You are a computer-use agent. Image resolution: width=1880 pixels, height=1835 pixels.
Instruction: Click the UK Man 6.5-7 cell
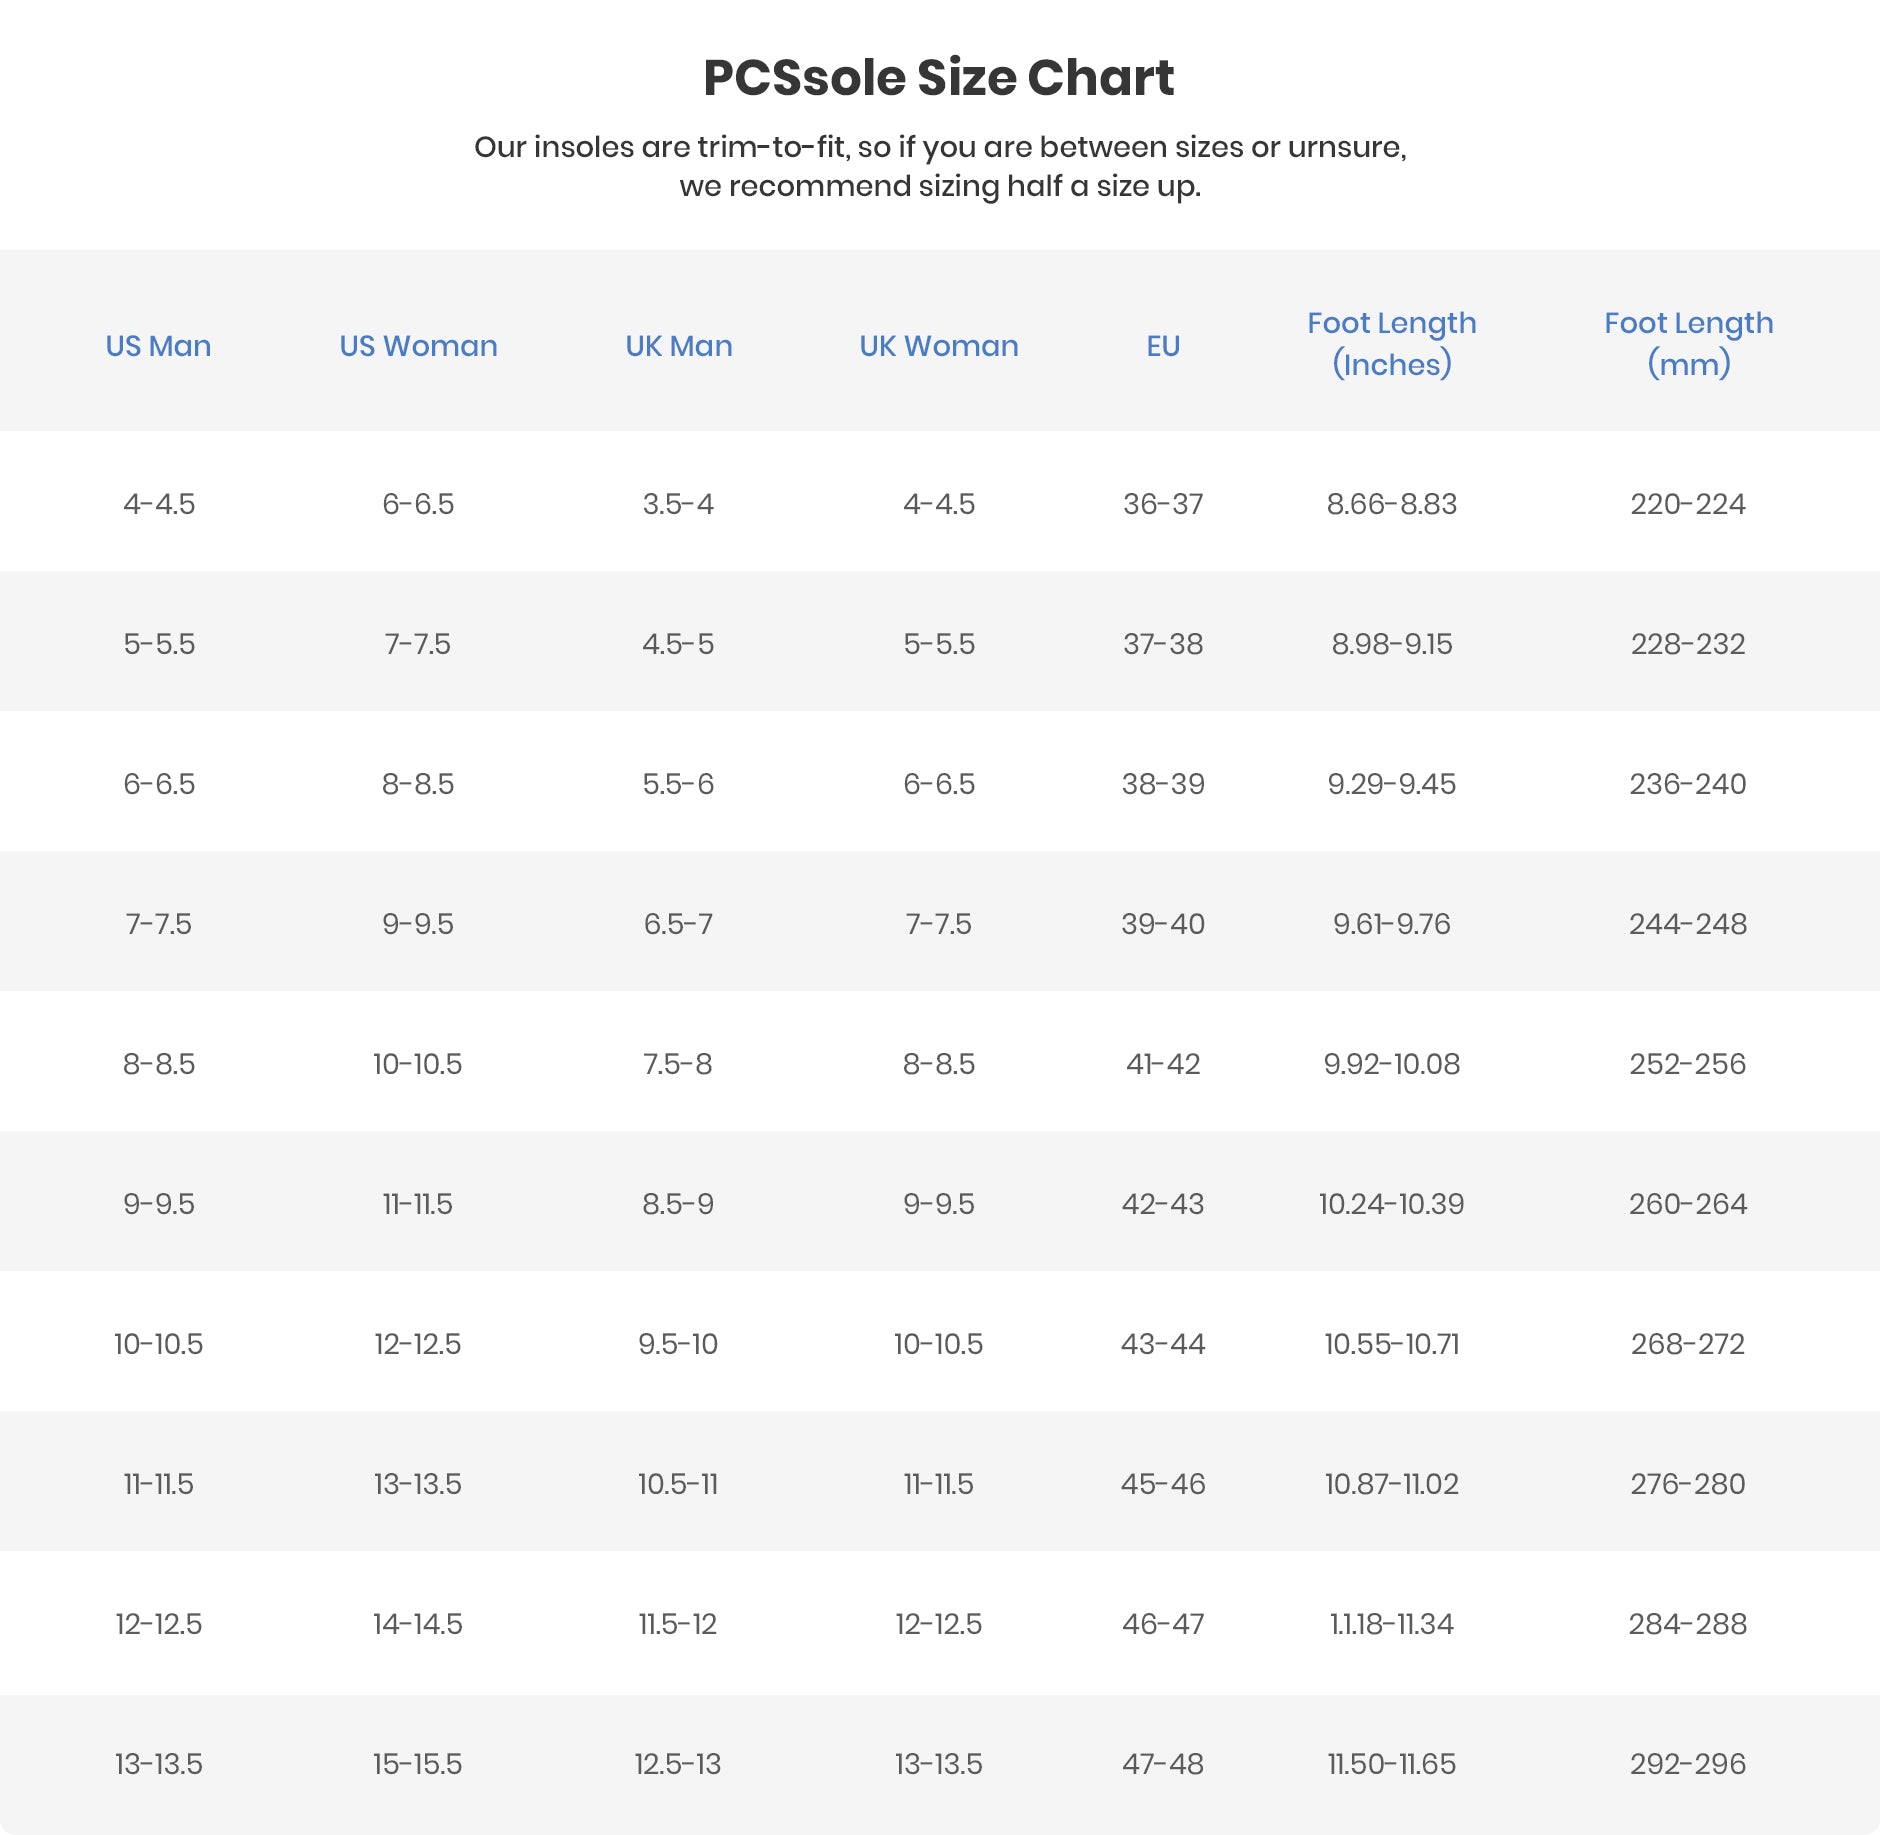pos(678,924)
